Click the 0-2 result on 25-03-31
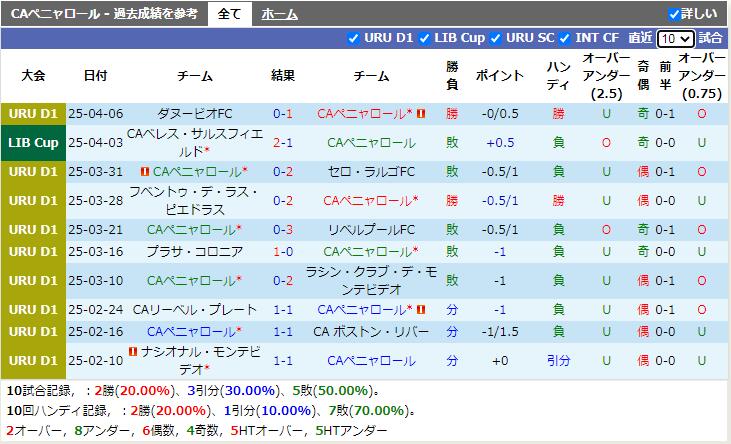The image size is (731, 444). (x=283, y=172)
